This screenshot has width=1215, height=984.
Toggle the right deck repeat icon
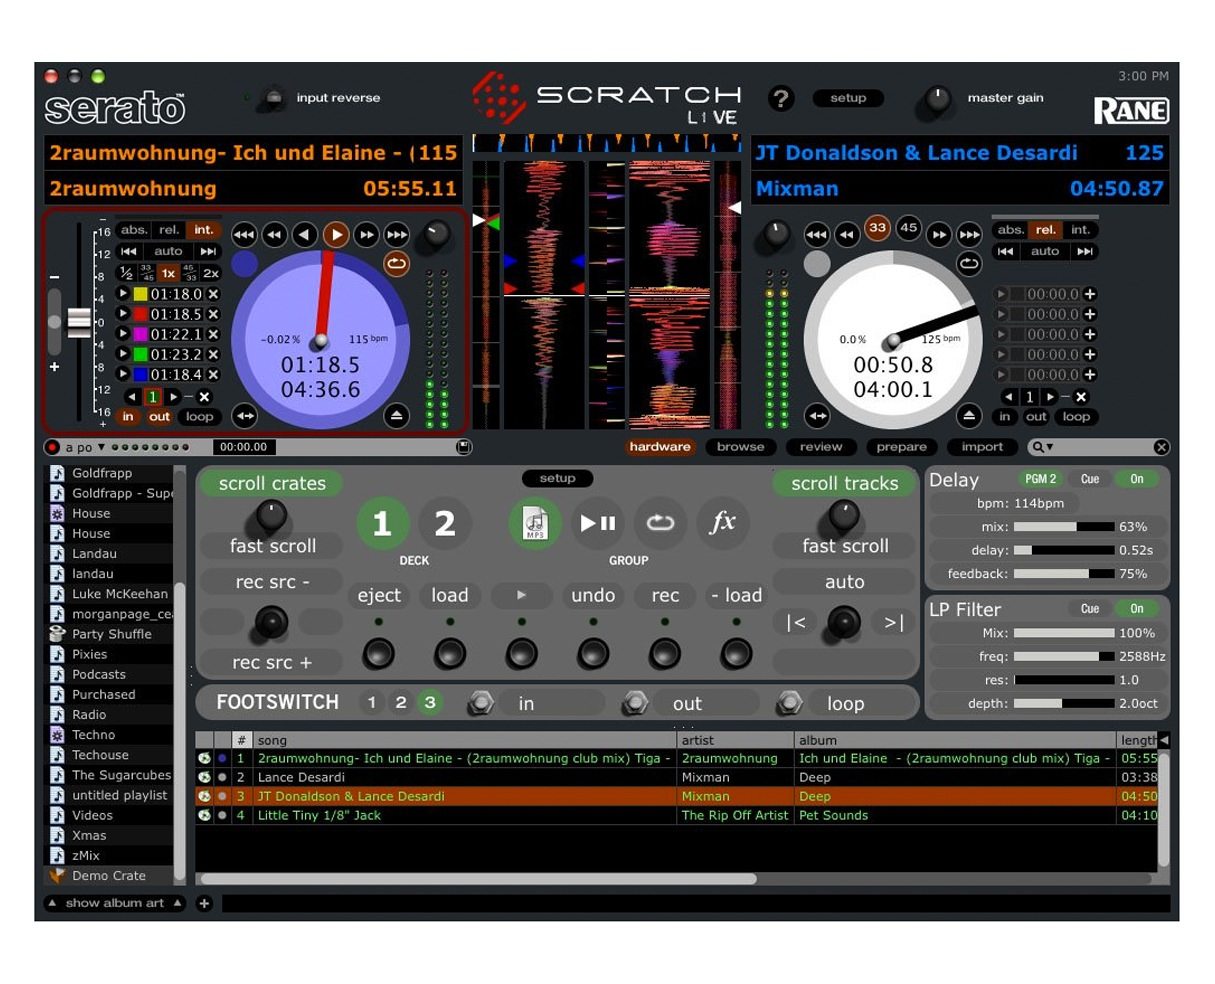968,264
